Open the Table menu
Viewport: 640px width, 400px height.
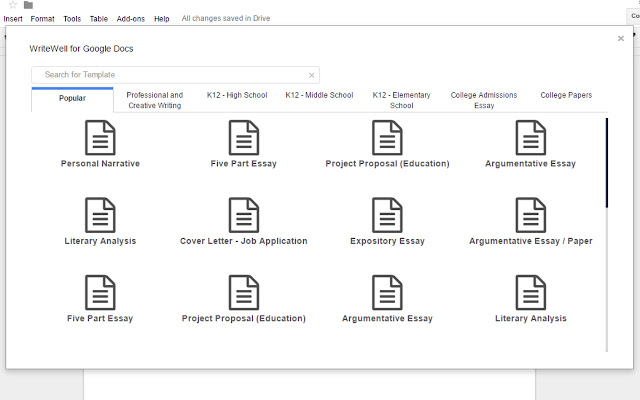(99, 19)
